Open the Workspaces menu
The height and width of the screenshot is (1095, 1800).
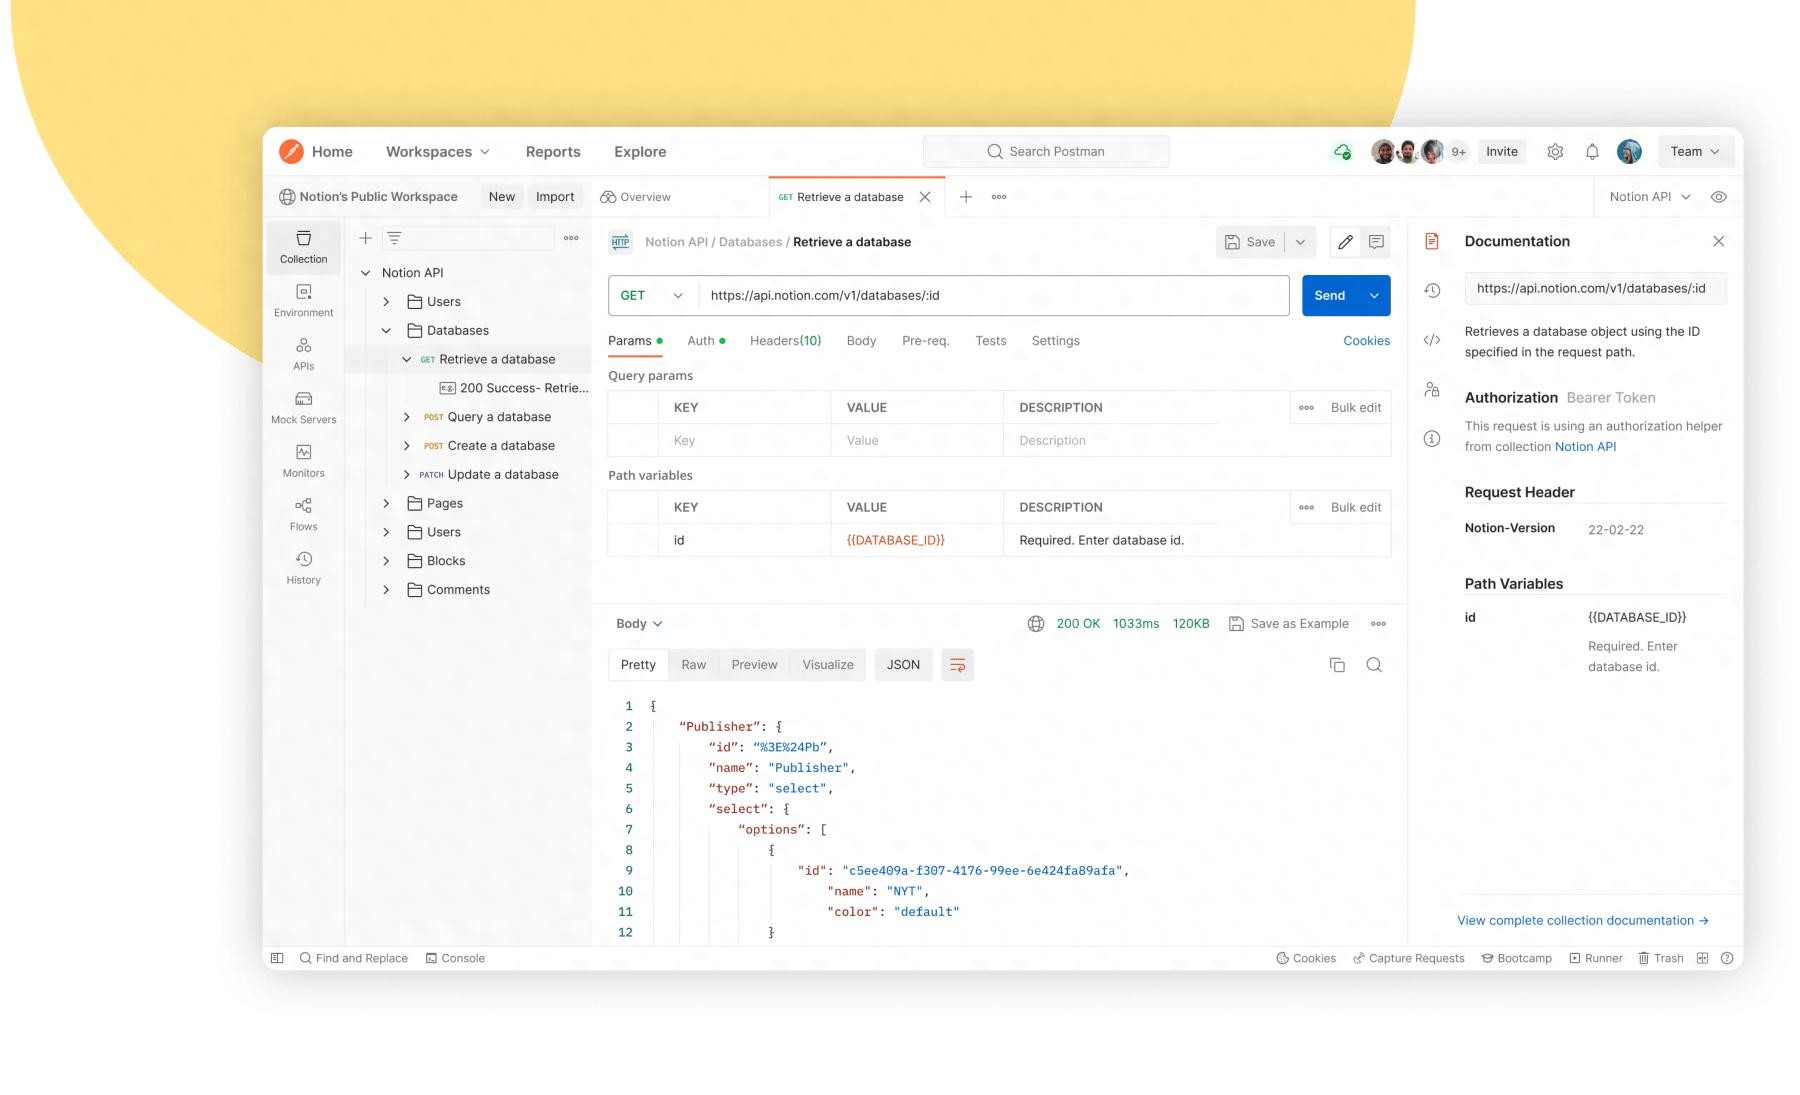coord(438,152)
